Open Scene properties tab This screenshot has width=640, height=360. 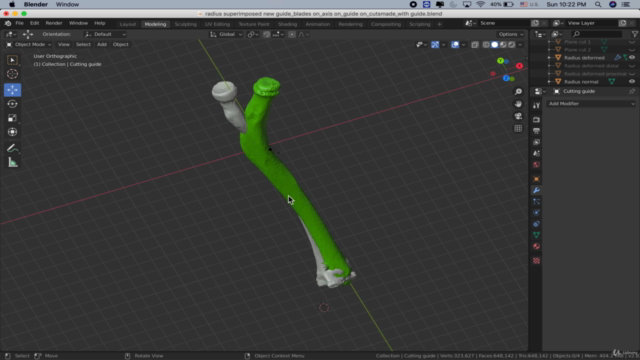point(536,153)
